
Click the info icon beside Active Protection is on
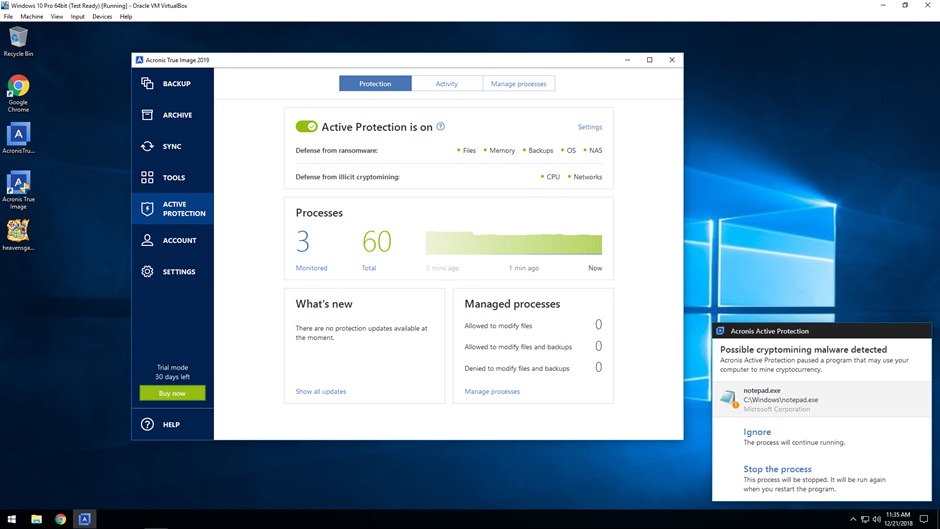point(441,127)
